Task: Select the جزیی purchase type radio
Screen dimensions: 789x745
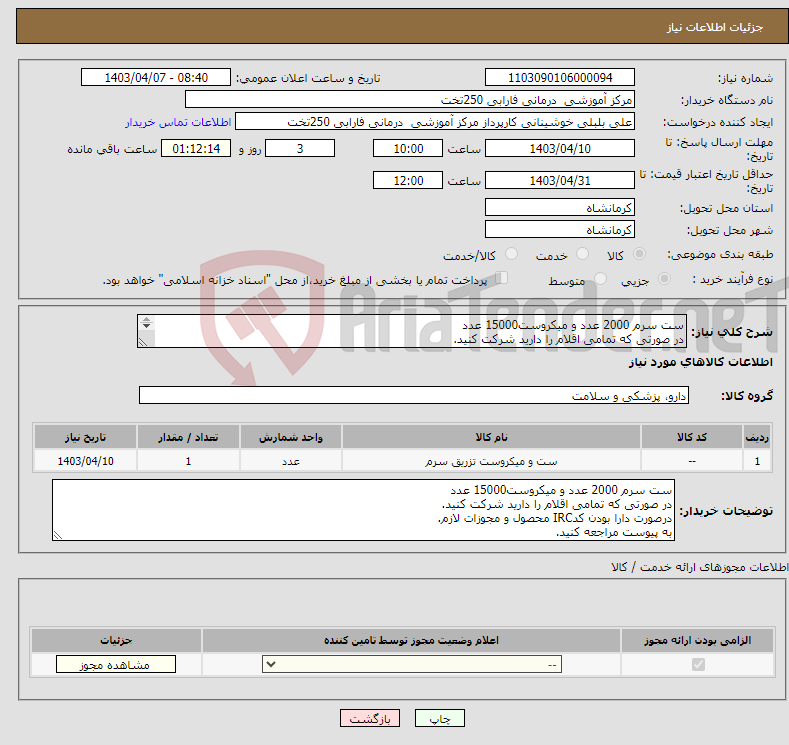Action: tap(664, 278)
